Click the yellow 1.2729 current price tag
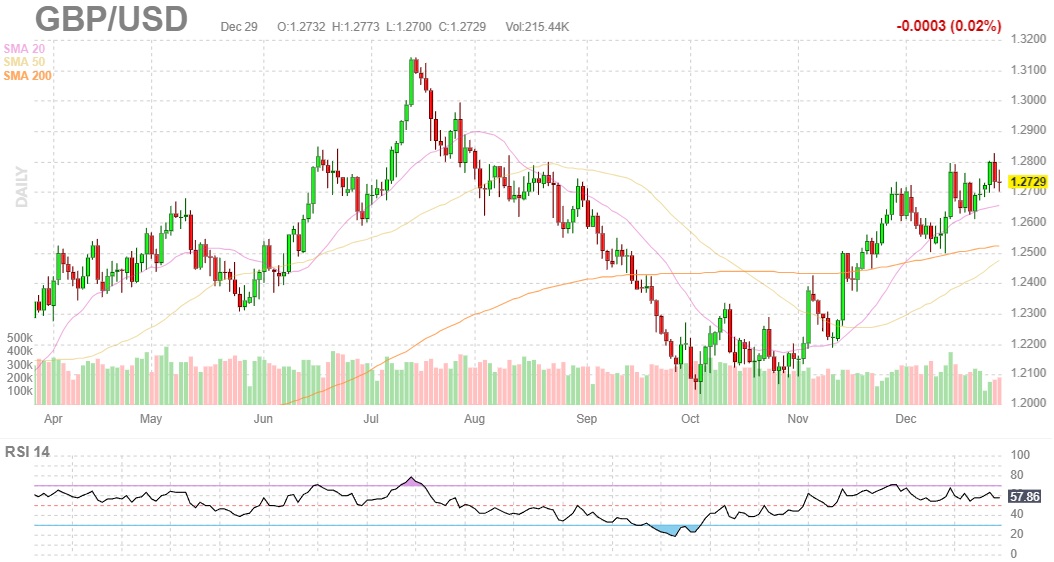This screenshot has width=1054, height=562. point(1028,182)
